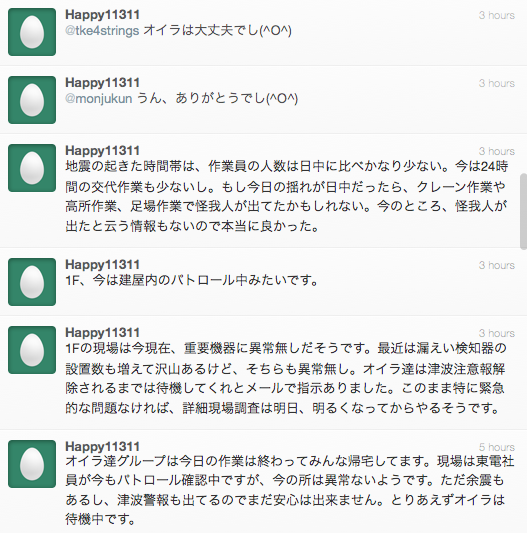Open Happy11311 username on the パトロール中 tweet
This screenshot has width=527, height=533.
tap(102, 265)
